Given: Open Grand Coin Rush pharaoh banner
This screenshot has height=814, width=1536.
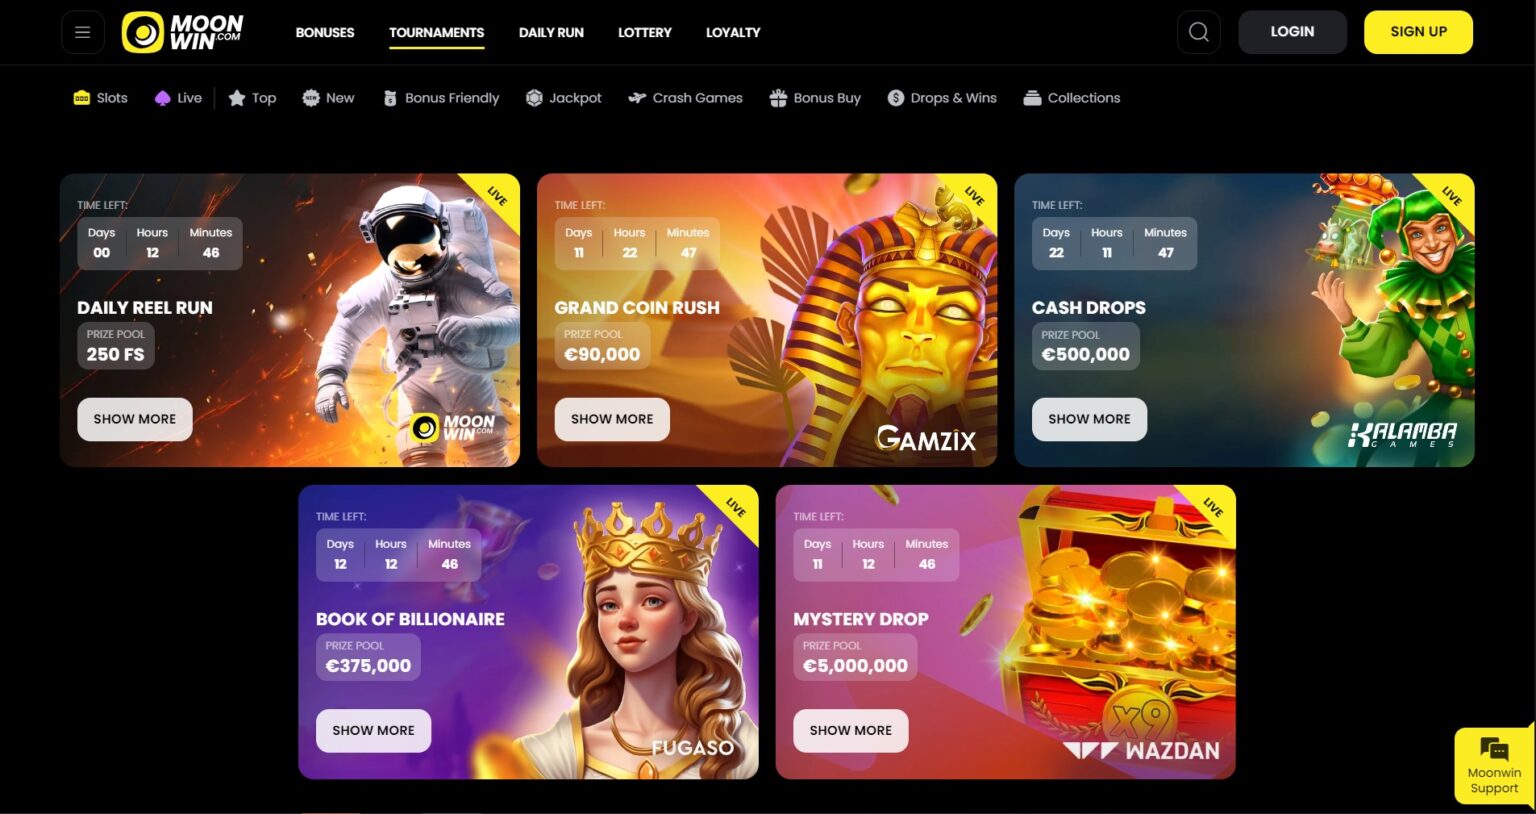Looking at the screenshot, I should coord(767,320).
